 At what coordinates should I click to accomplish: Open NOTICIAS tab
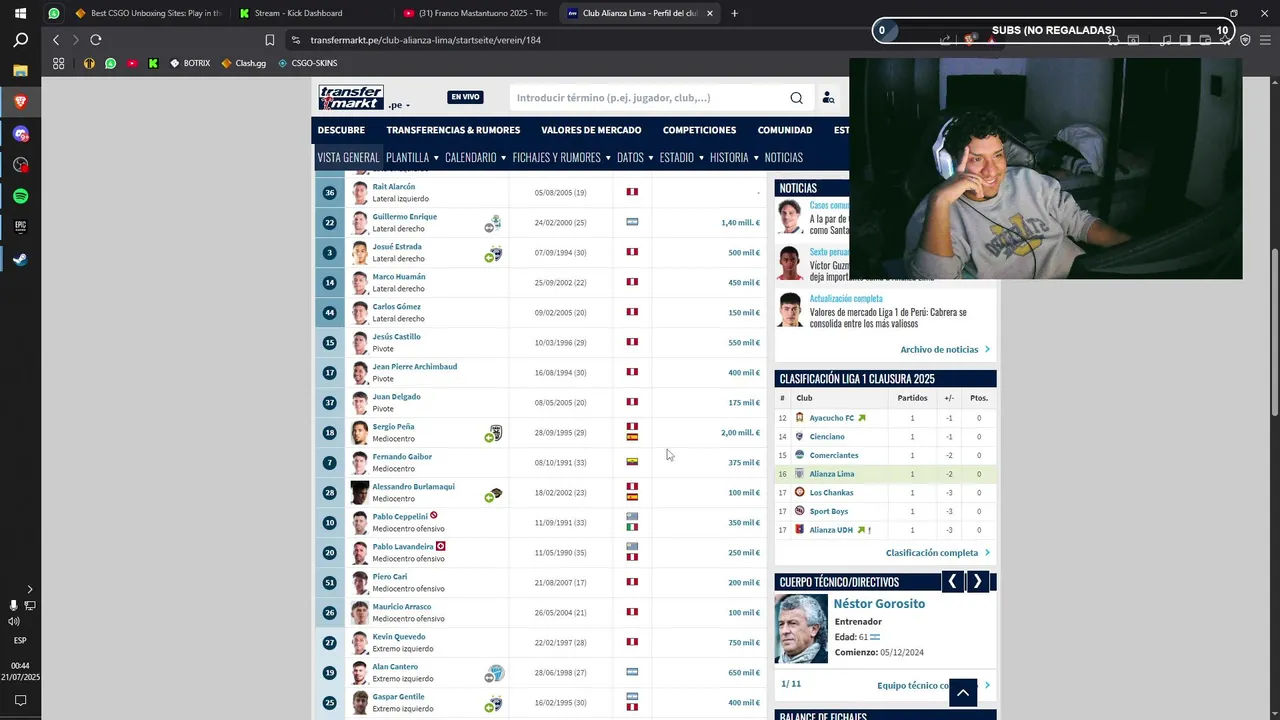click(x=784, y=157)
